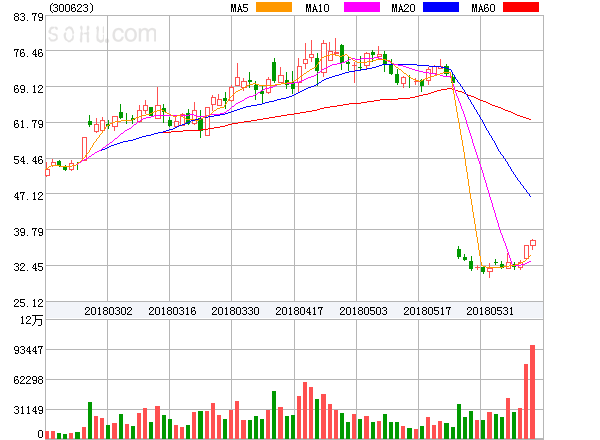
Task: Click the 12万 volume axis label
Action: pyautogui.click(x=31, y=320)
